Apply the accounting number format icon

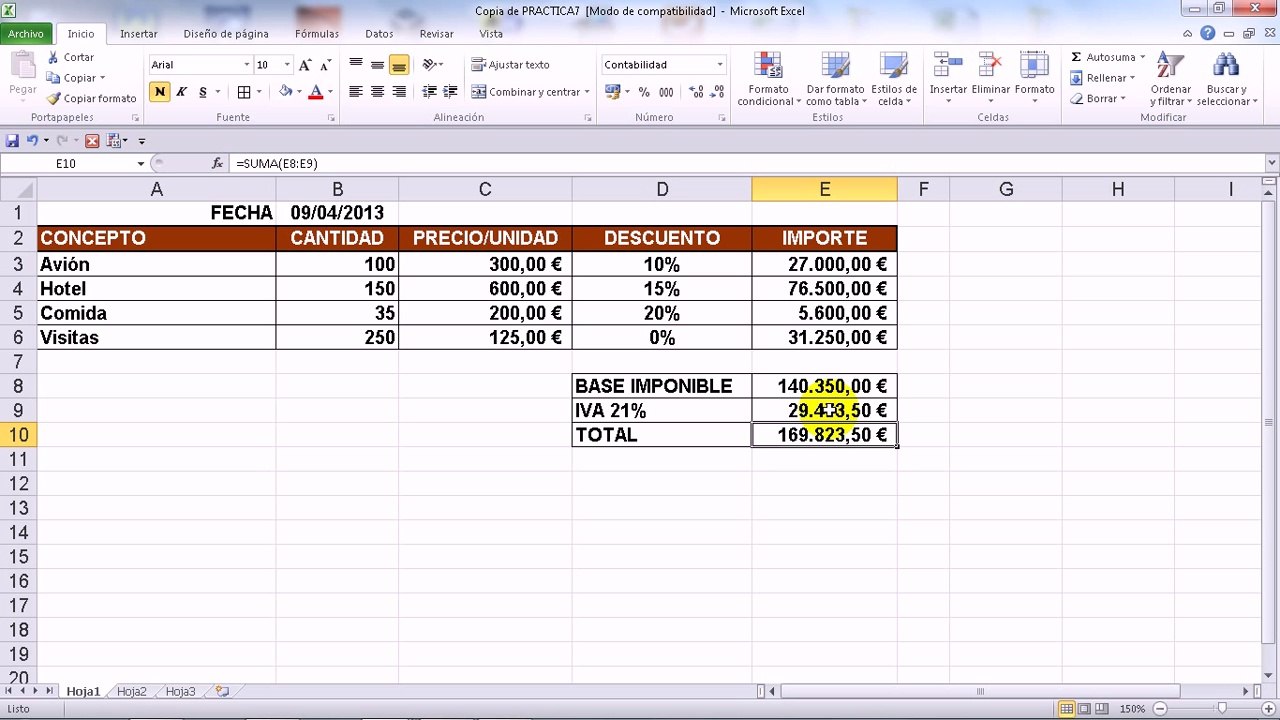[612, 92]
